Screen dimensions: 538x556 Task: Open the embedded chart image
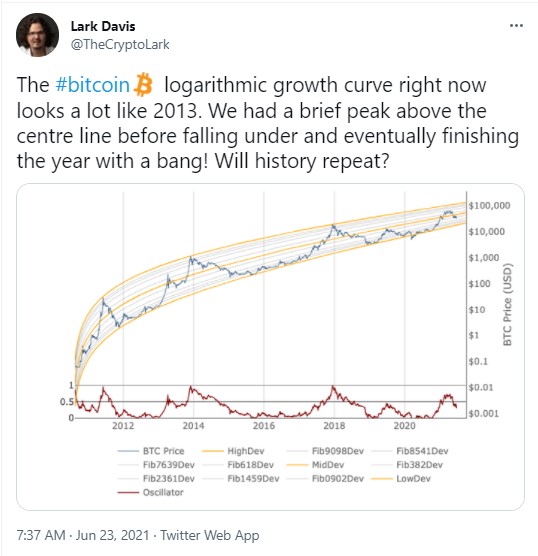click(x=270, y=347)
